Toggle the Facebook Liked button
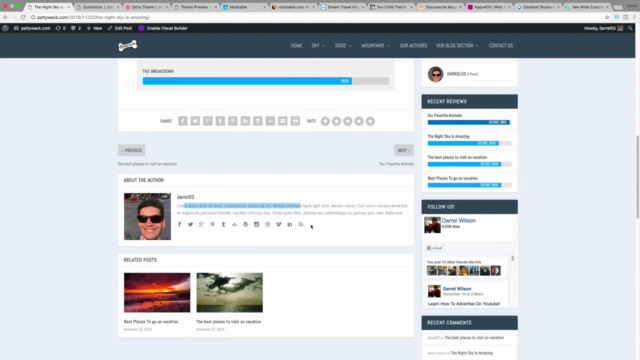The width and height of the screenshot is (640, 360). click(435, 248)
